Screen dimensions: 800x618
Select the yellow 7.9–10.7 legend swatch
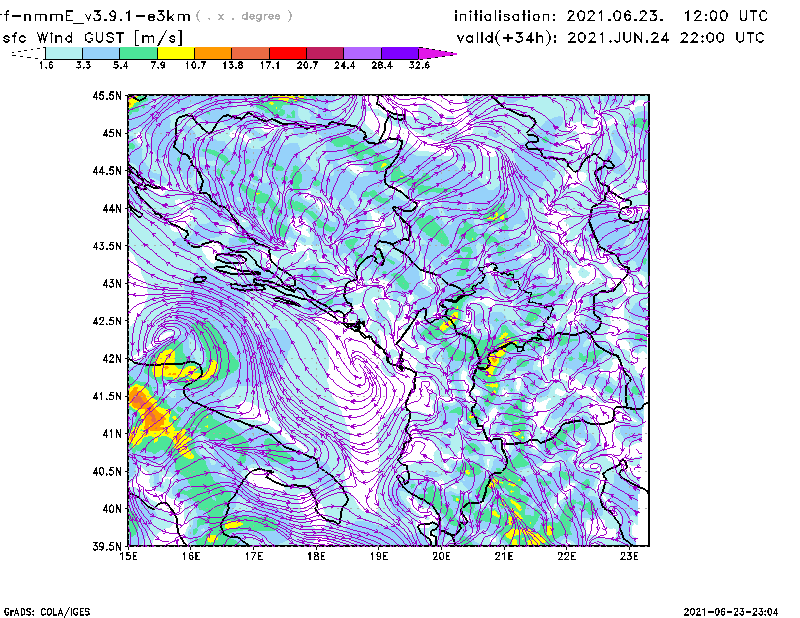[x=176, y=53]
